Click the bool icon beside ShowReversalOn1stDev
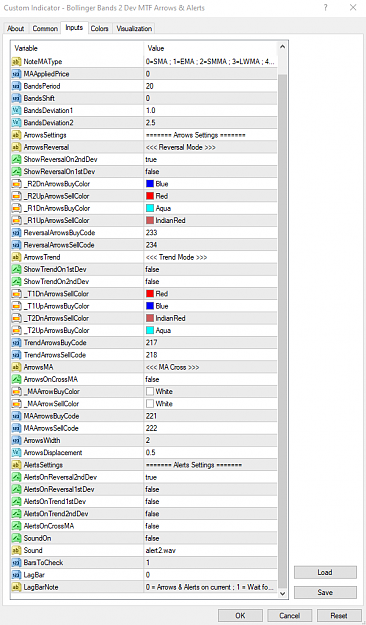The image size is (366, 625). (16, 171)
